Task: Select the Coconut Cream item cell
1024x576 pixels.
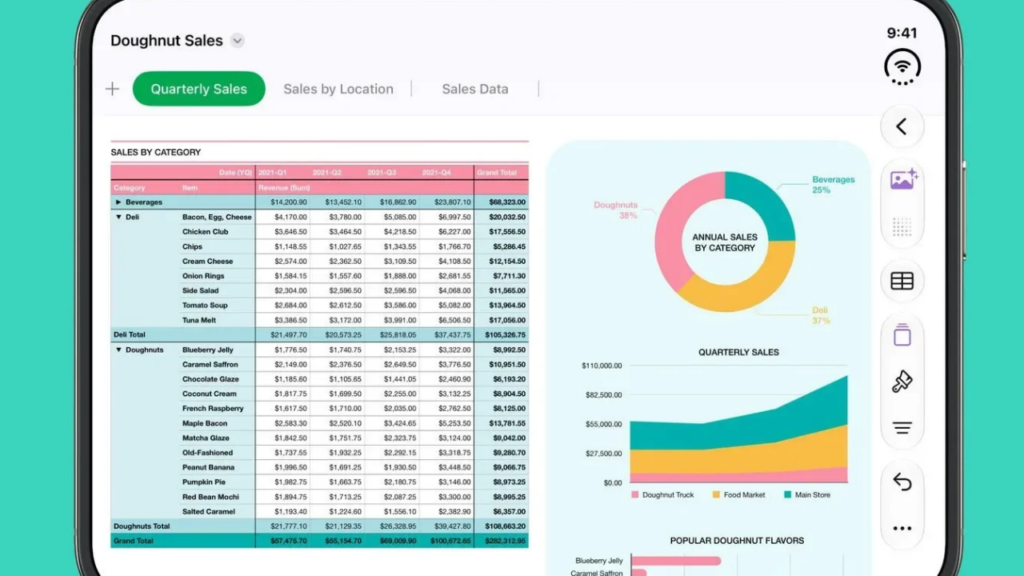Action: tap(217, 394)
